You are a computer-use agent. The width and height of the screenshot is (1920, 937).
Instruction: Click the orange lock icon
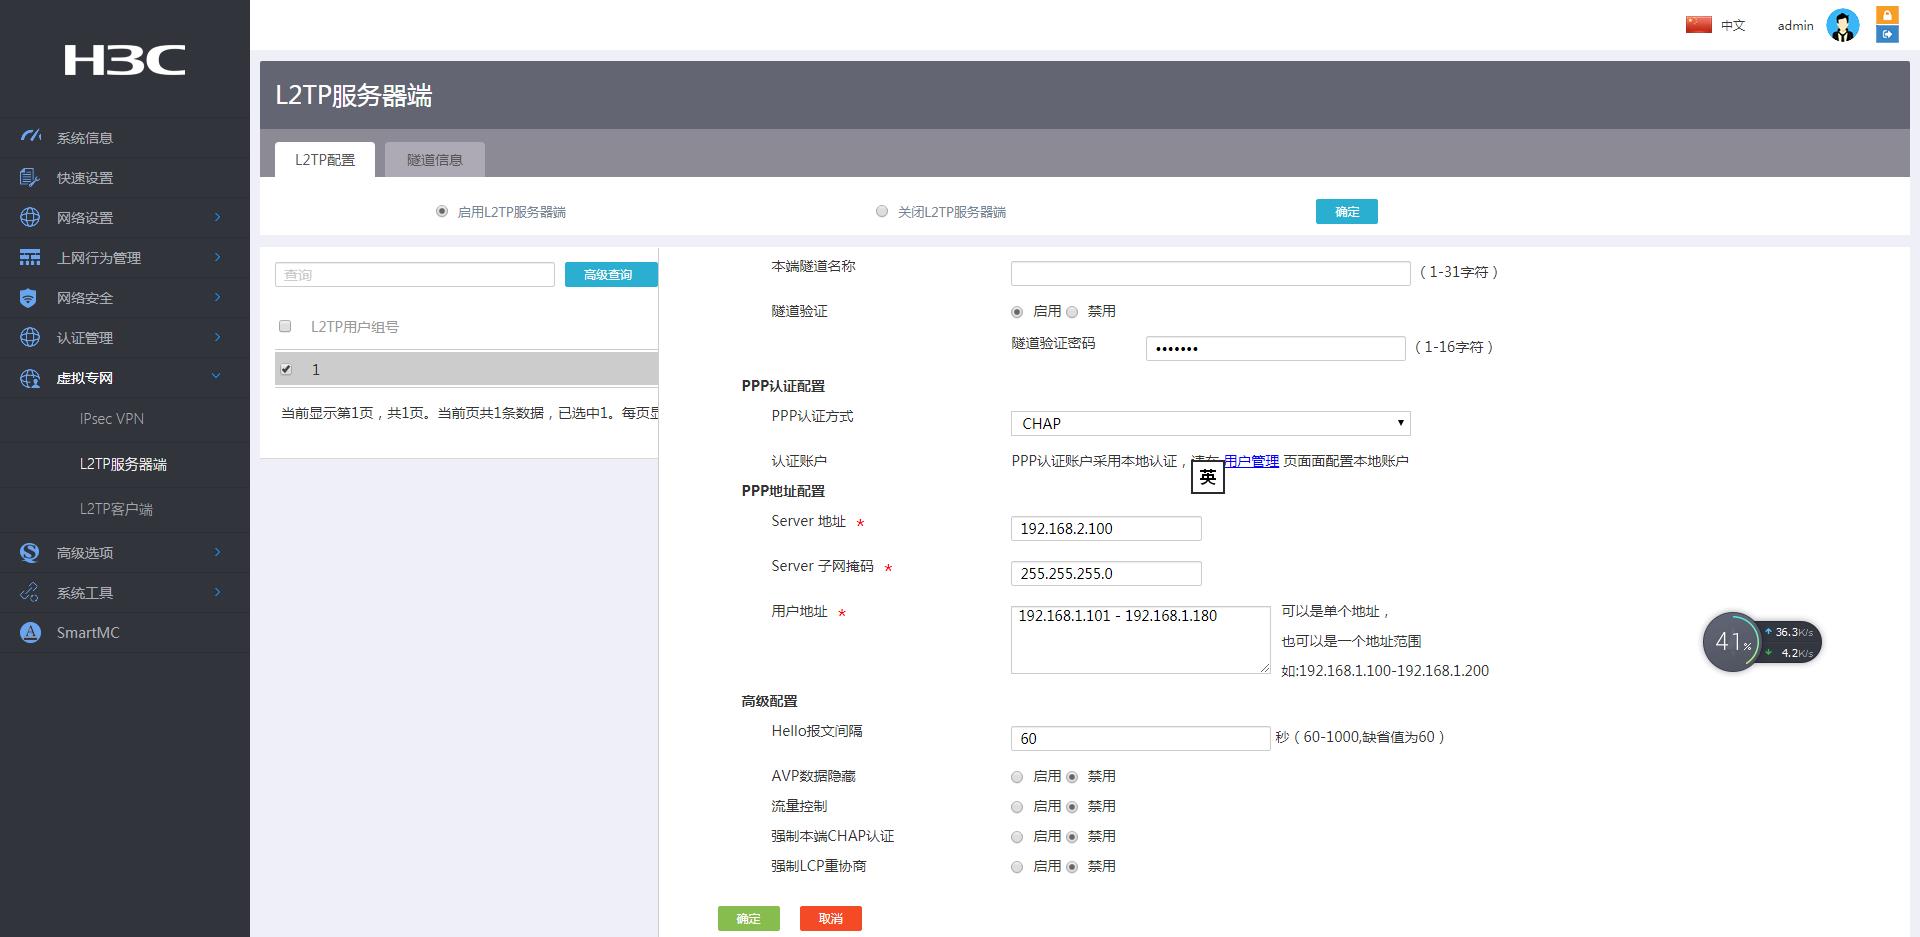pyautogui.click(x=1887, y=15)
